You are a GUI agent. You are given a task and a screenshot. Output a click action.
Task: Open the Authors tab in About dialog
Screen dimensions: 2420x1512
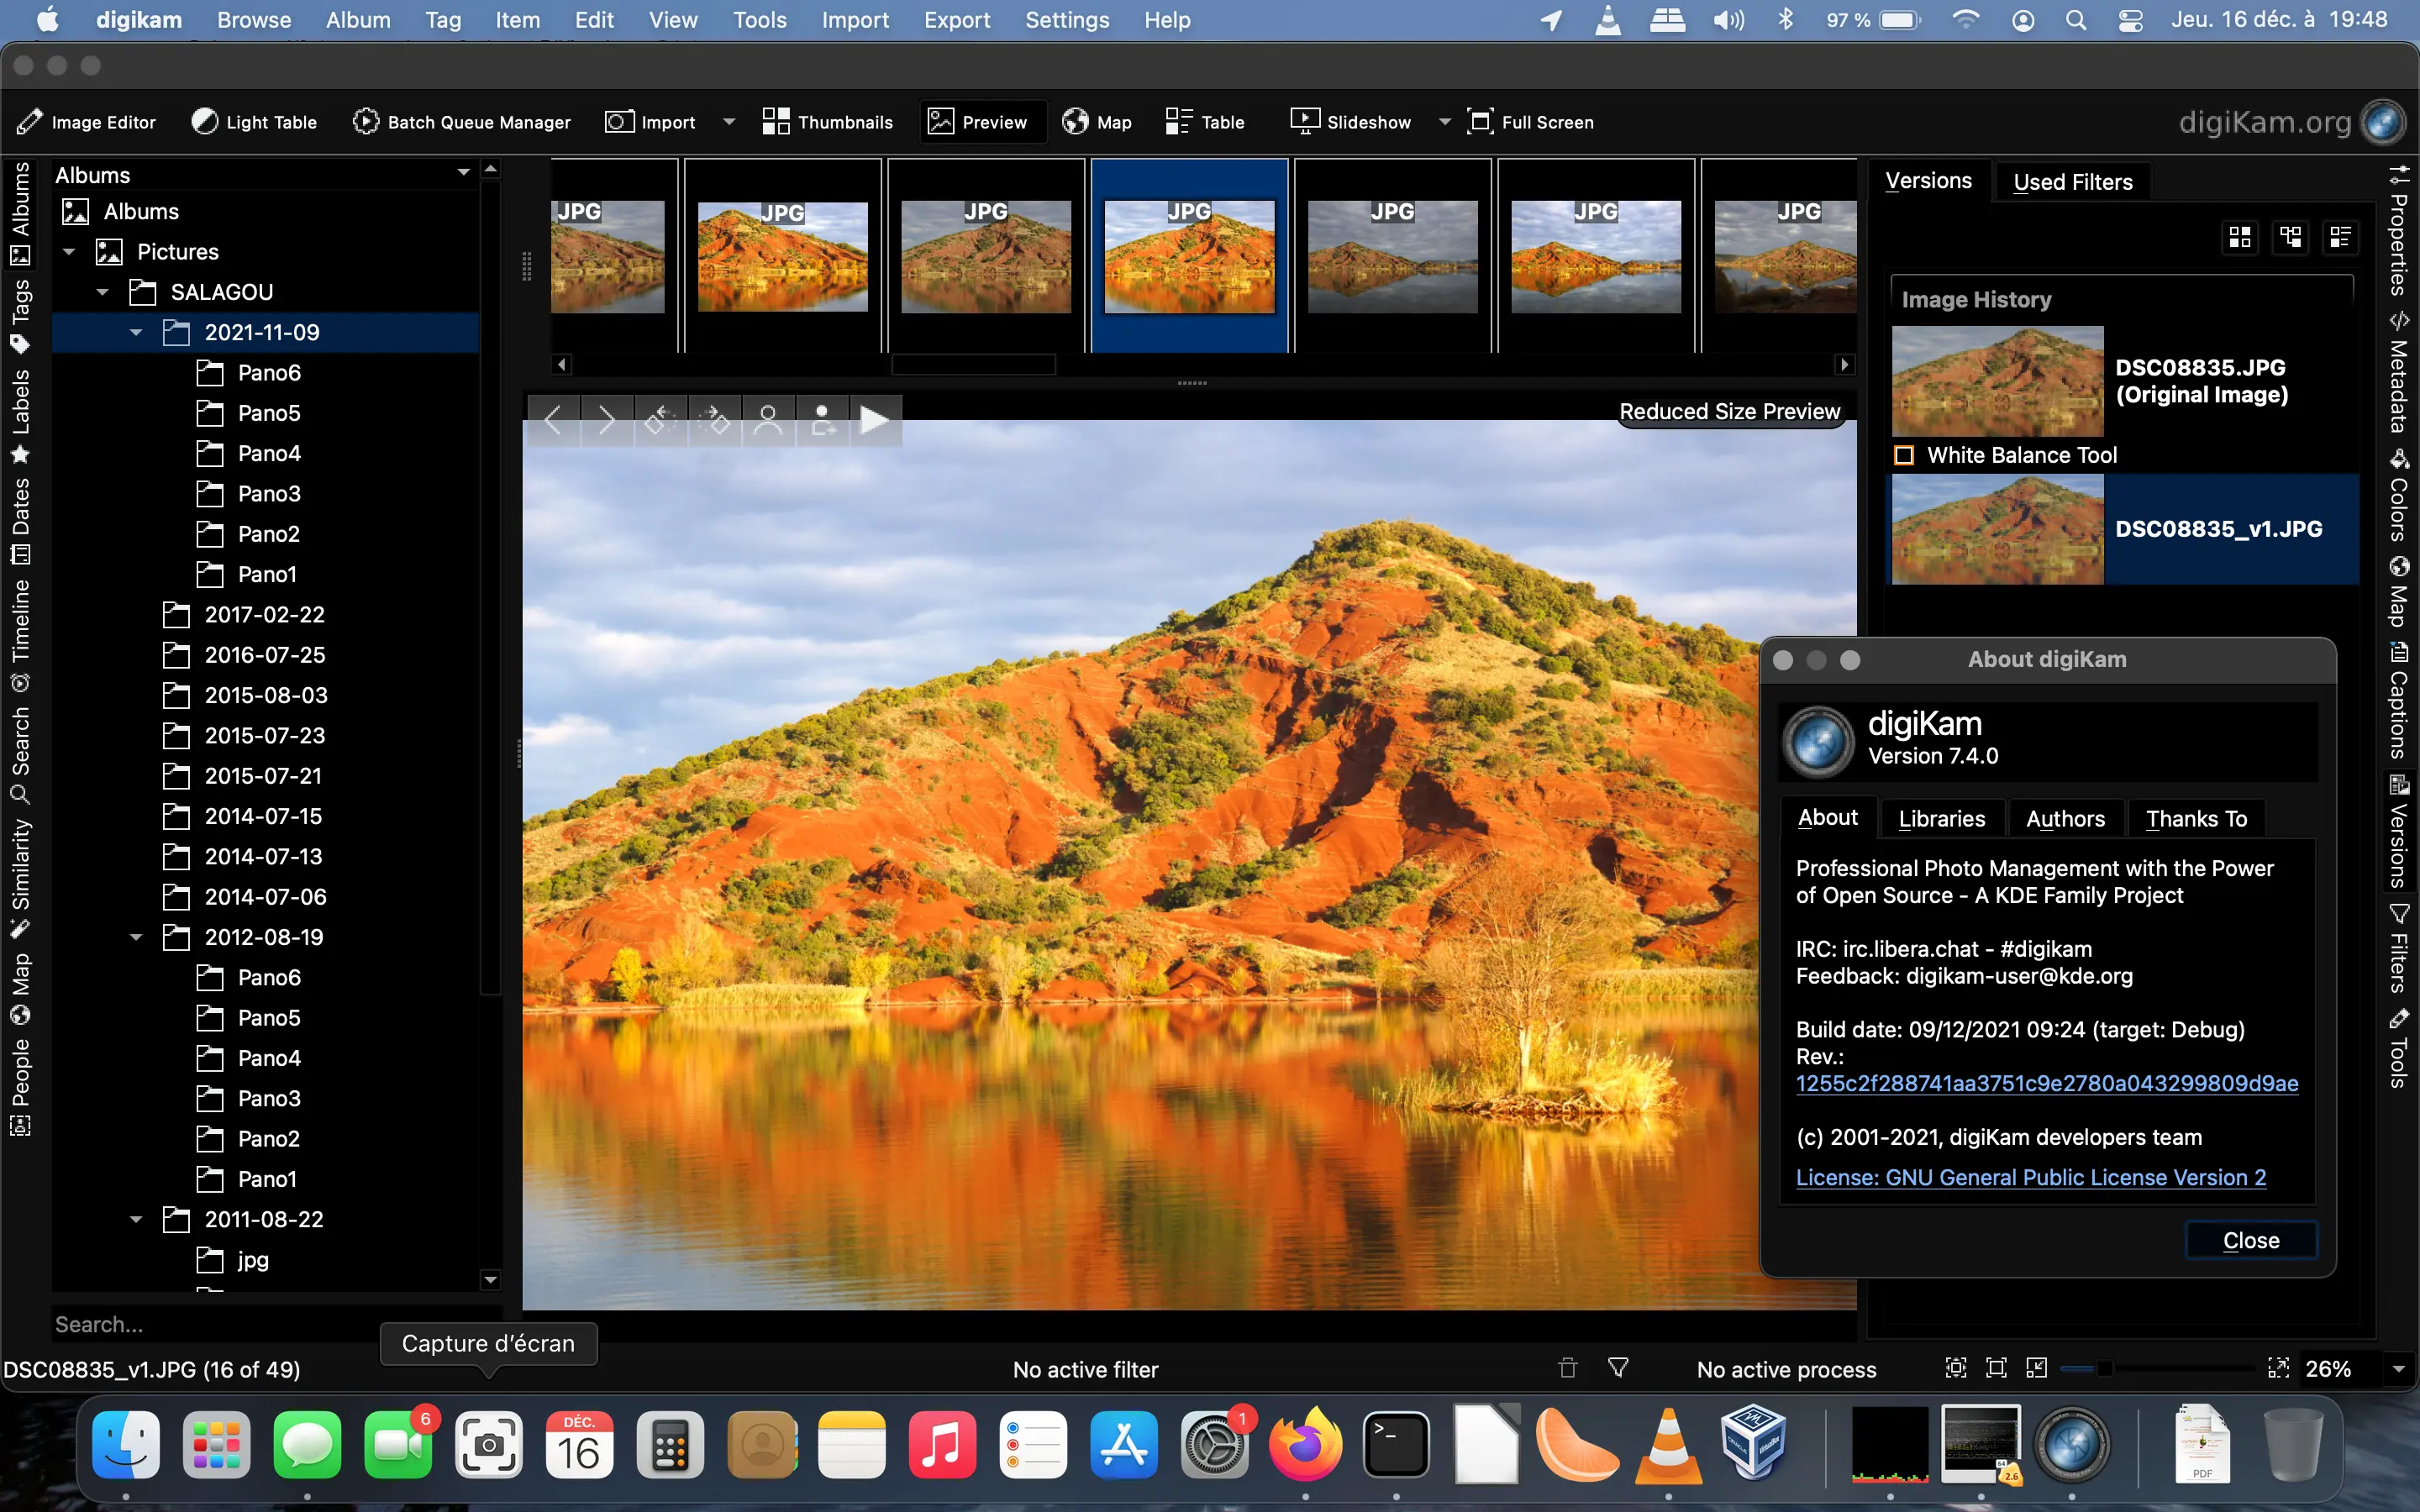click(x=2065, y=818)
